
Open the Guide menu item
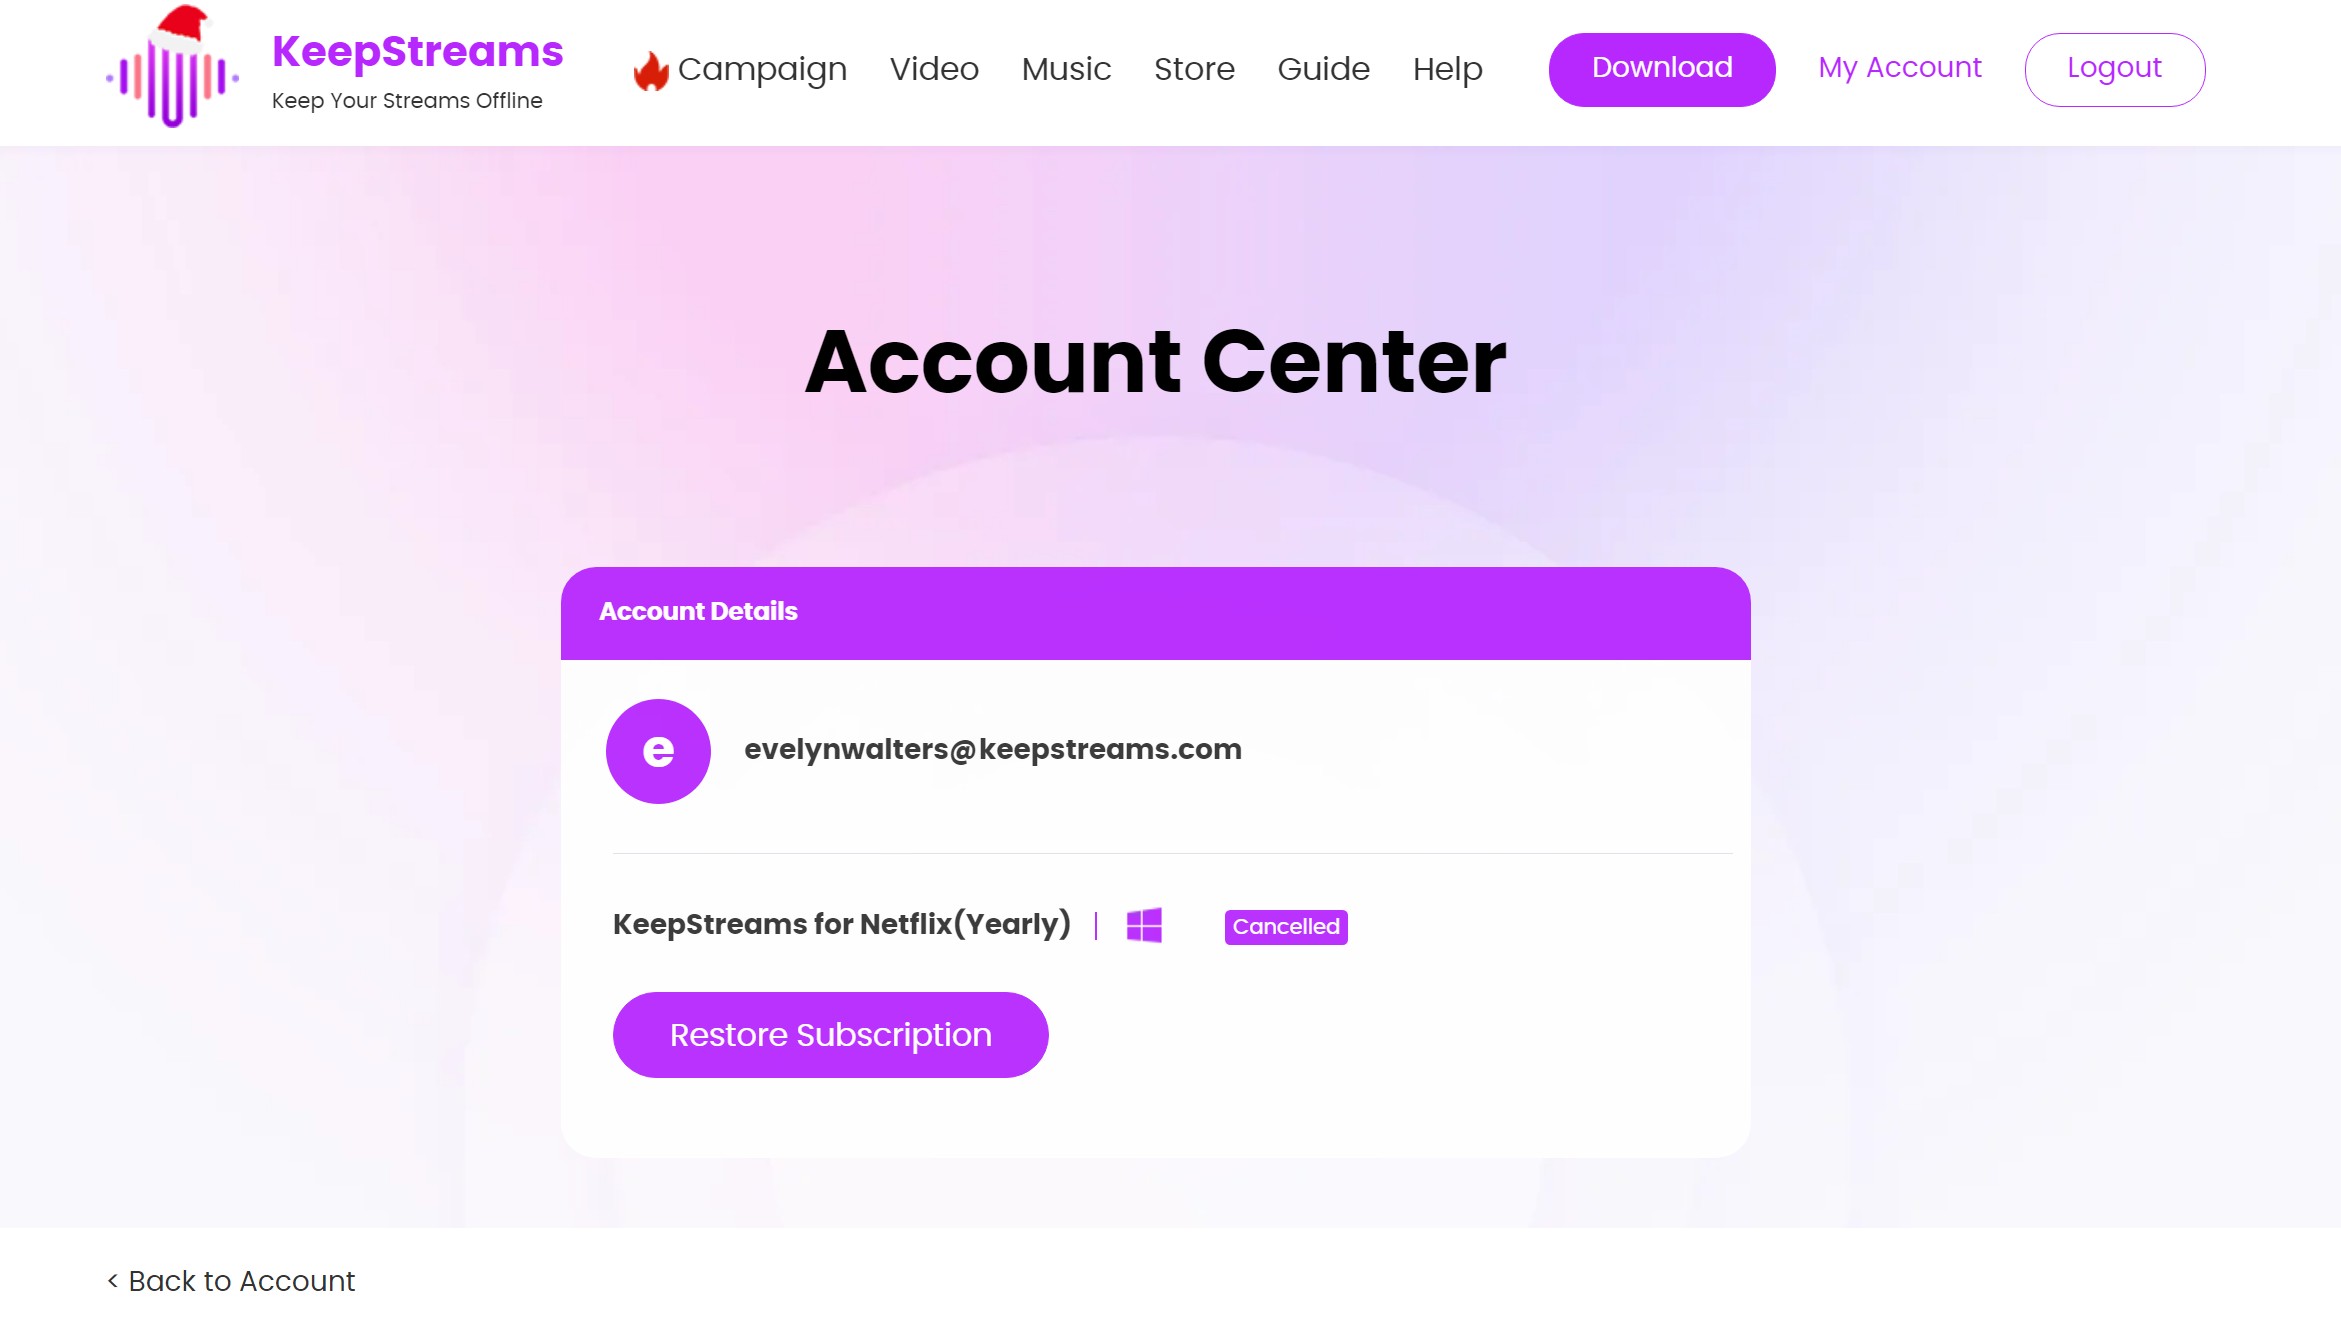pos(1323,68)
